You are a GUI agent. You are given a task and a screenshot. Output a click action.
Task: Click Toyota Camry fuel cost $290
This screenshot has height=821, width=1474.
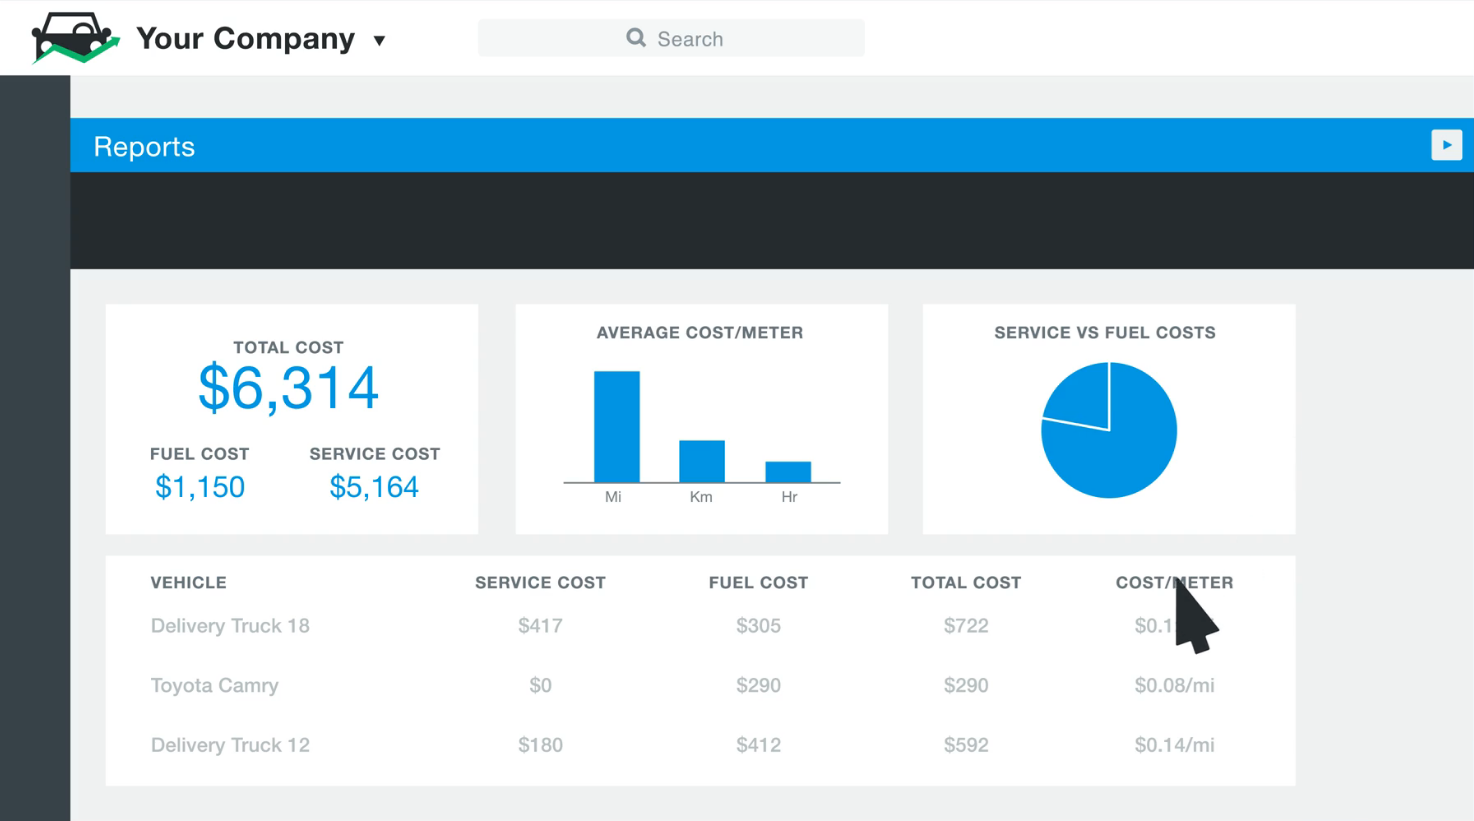(758, 686)
